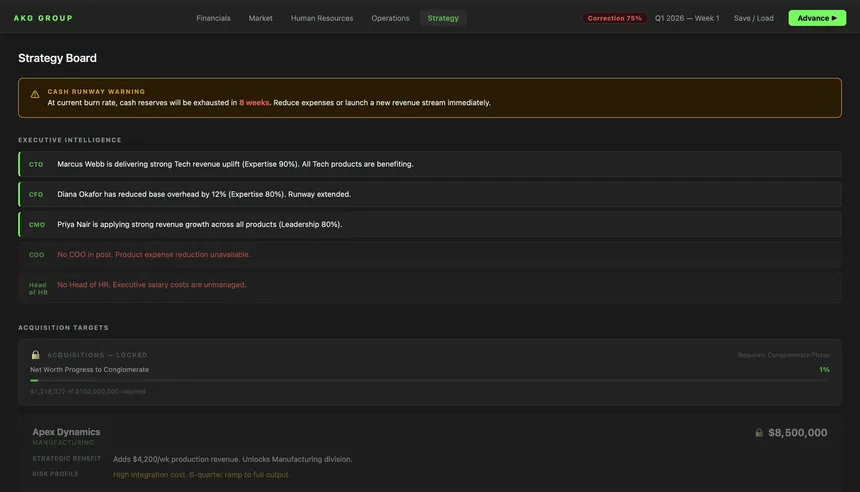Select the Strategy tab

tap(443, 18)
